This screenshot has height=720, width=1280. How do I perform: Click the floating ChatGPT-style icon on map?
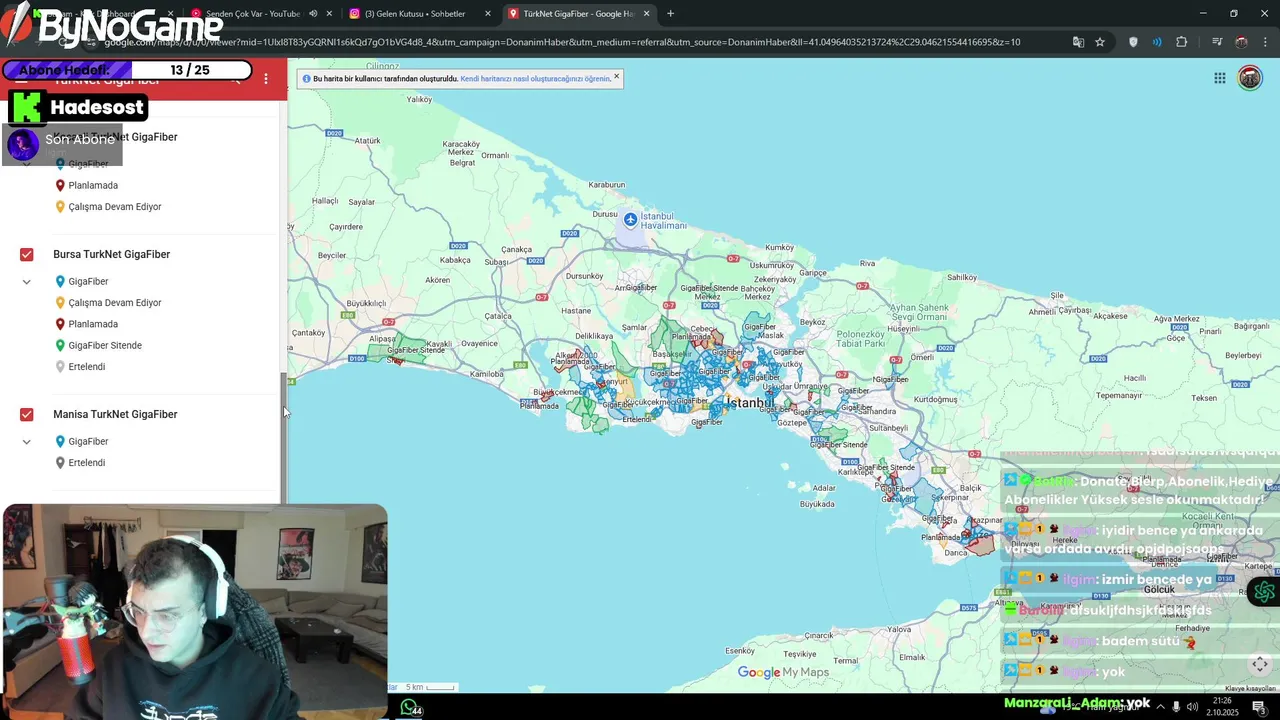click(1264, 592)
